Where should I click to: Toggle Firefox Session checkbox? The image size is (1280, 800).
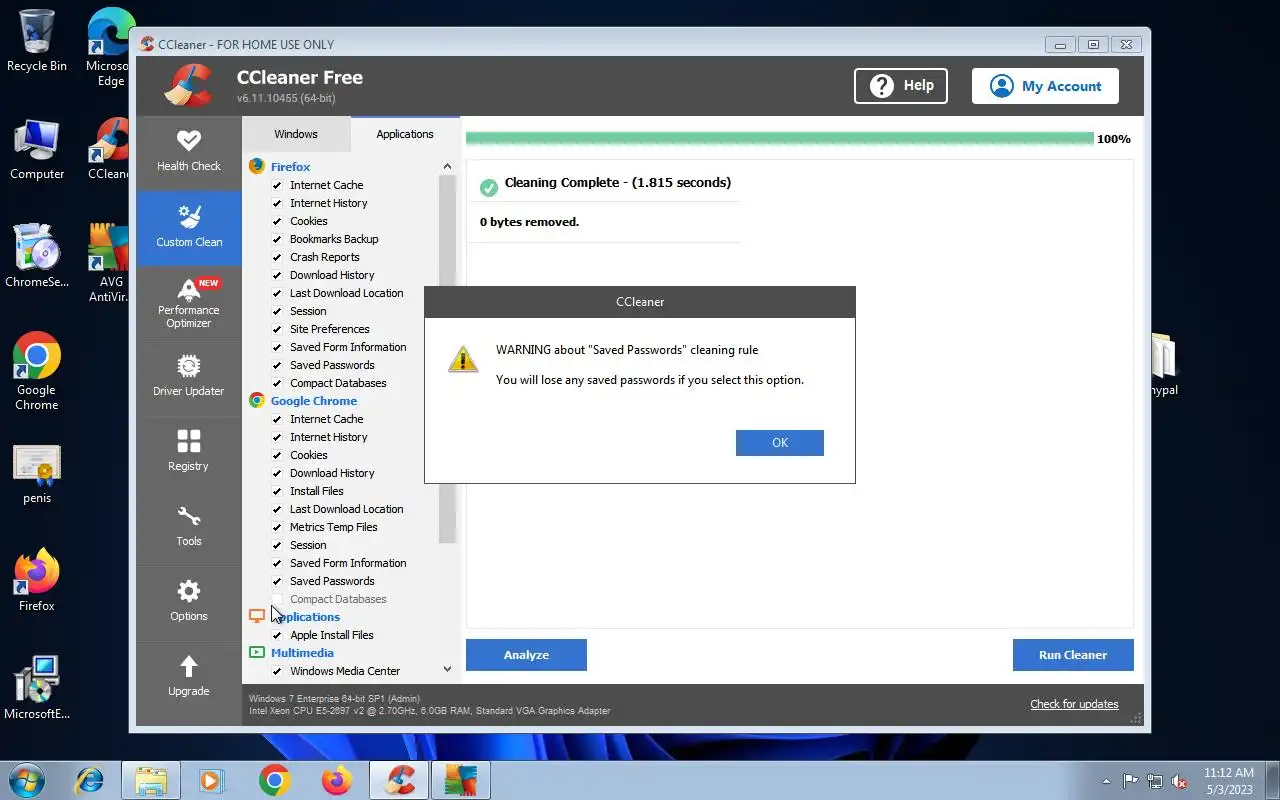277,311
